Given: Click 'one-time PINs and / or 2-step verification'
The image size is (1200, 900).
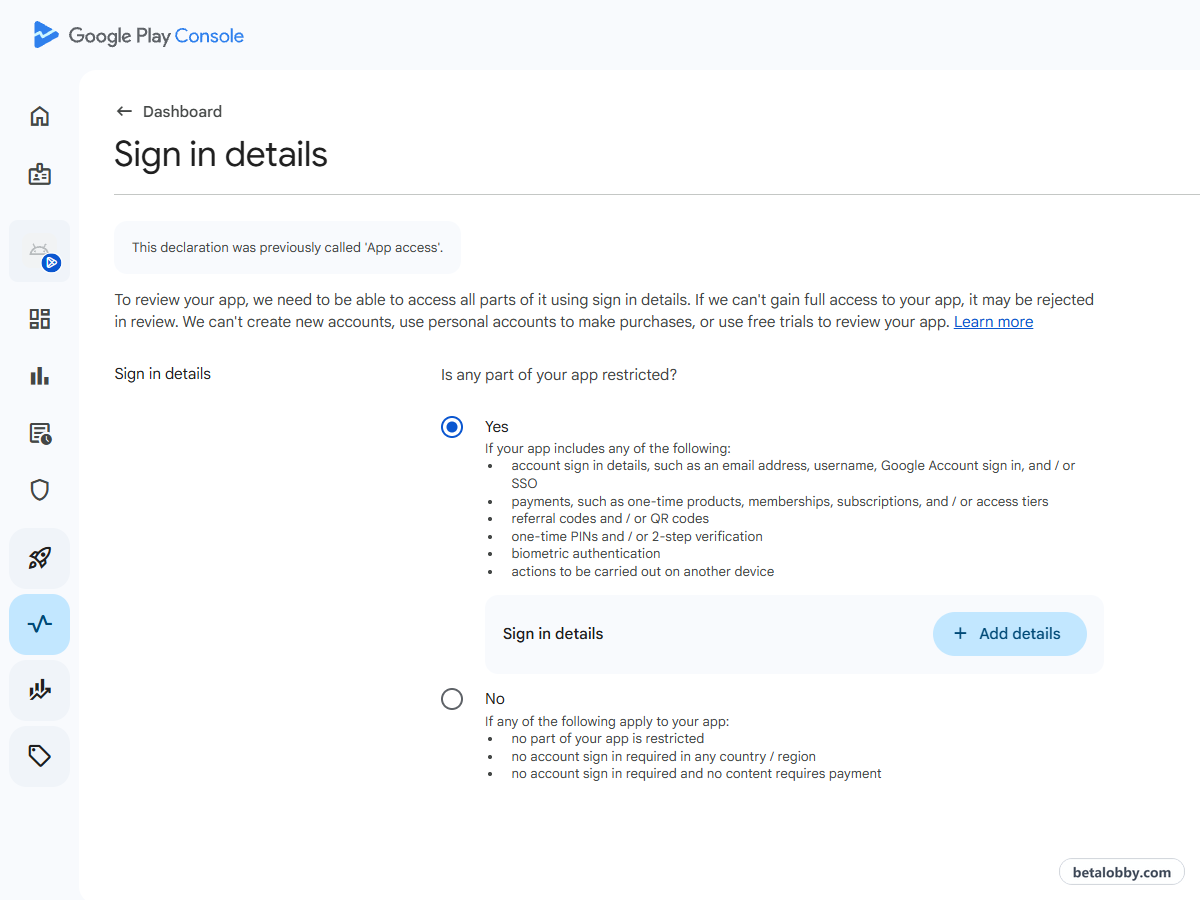Looking at the screenshot, I should click(637, 537).
